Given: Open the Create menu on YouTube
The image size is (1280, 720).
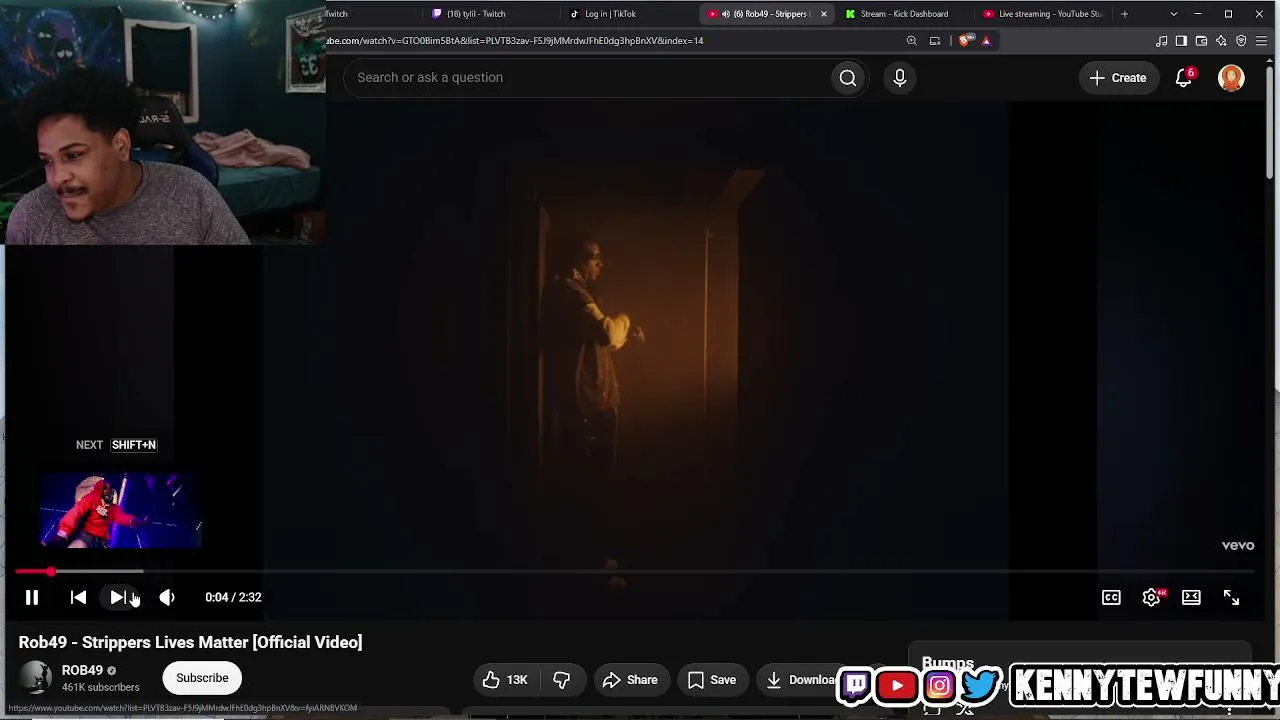Looking at the screenshot, I should pos(1118,77).
